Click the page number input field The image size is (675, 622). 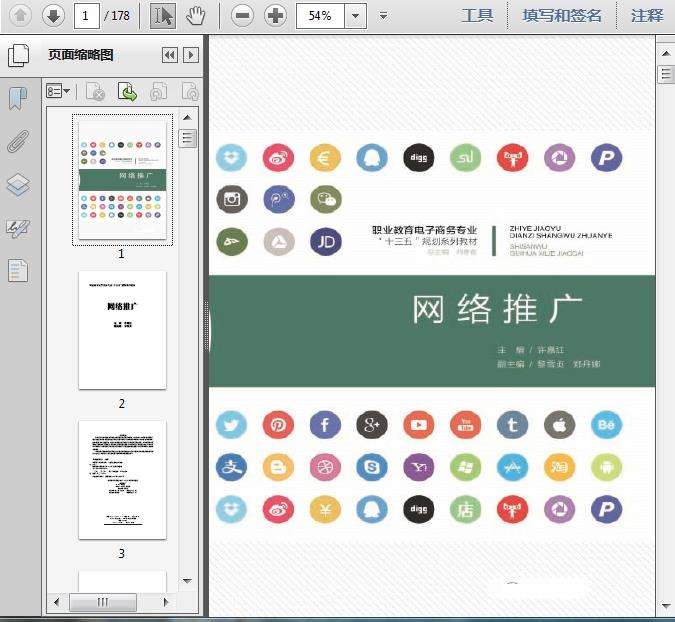click(87, 16)
